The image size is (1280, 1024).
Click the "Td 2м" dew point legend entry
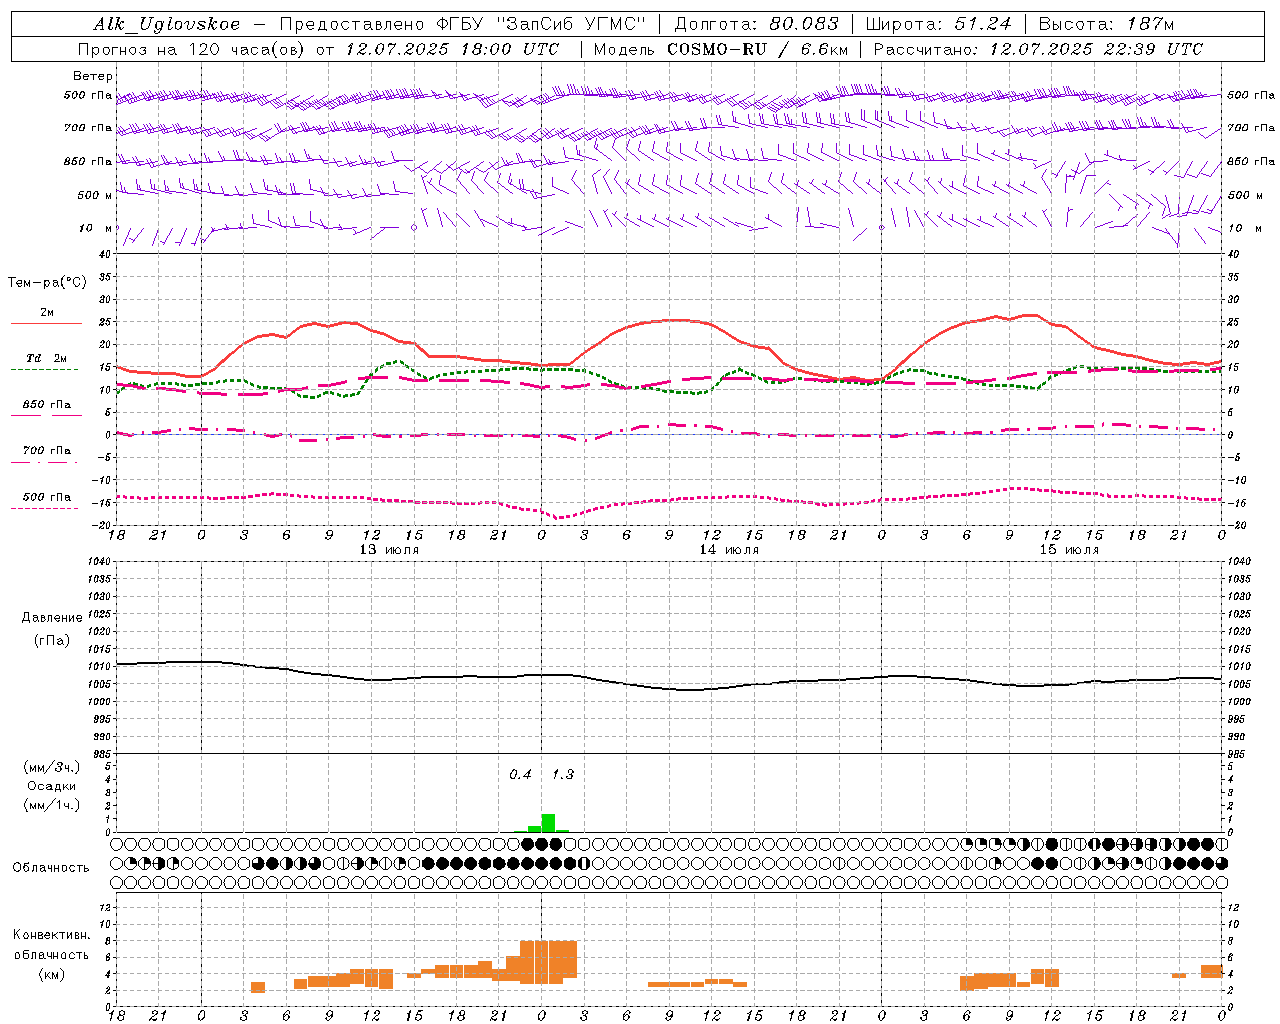(47, 359)
